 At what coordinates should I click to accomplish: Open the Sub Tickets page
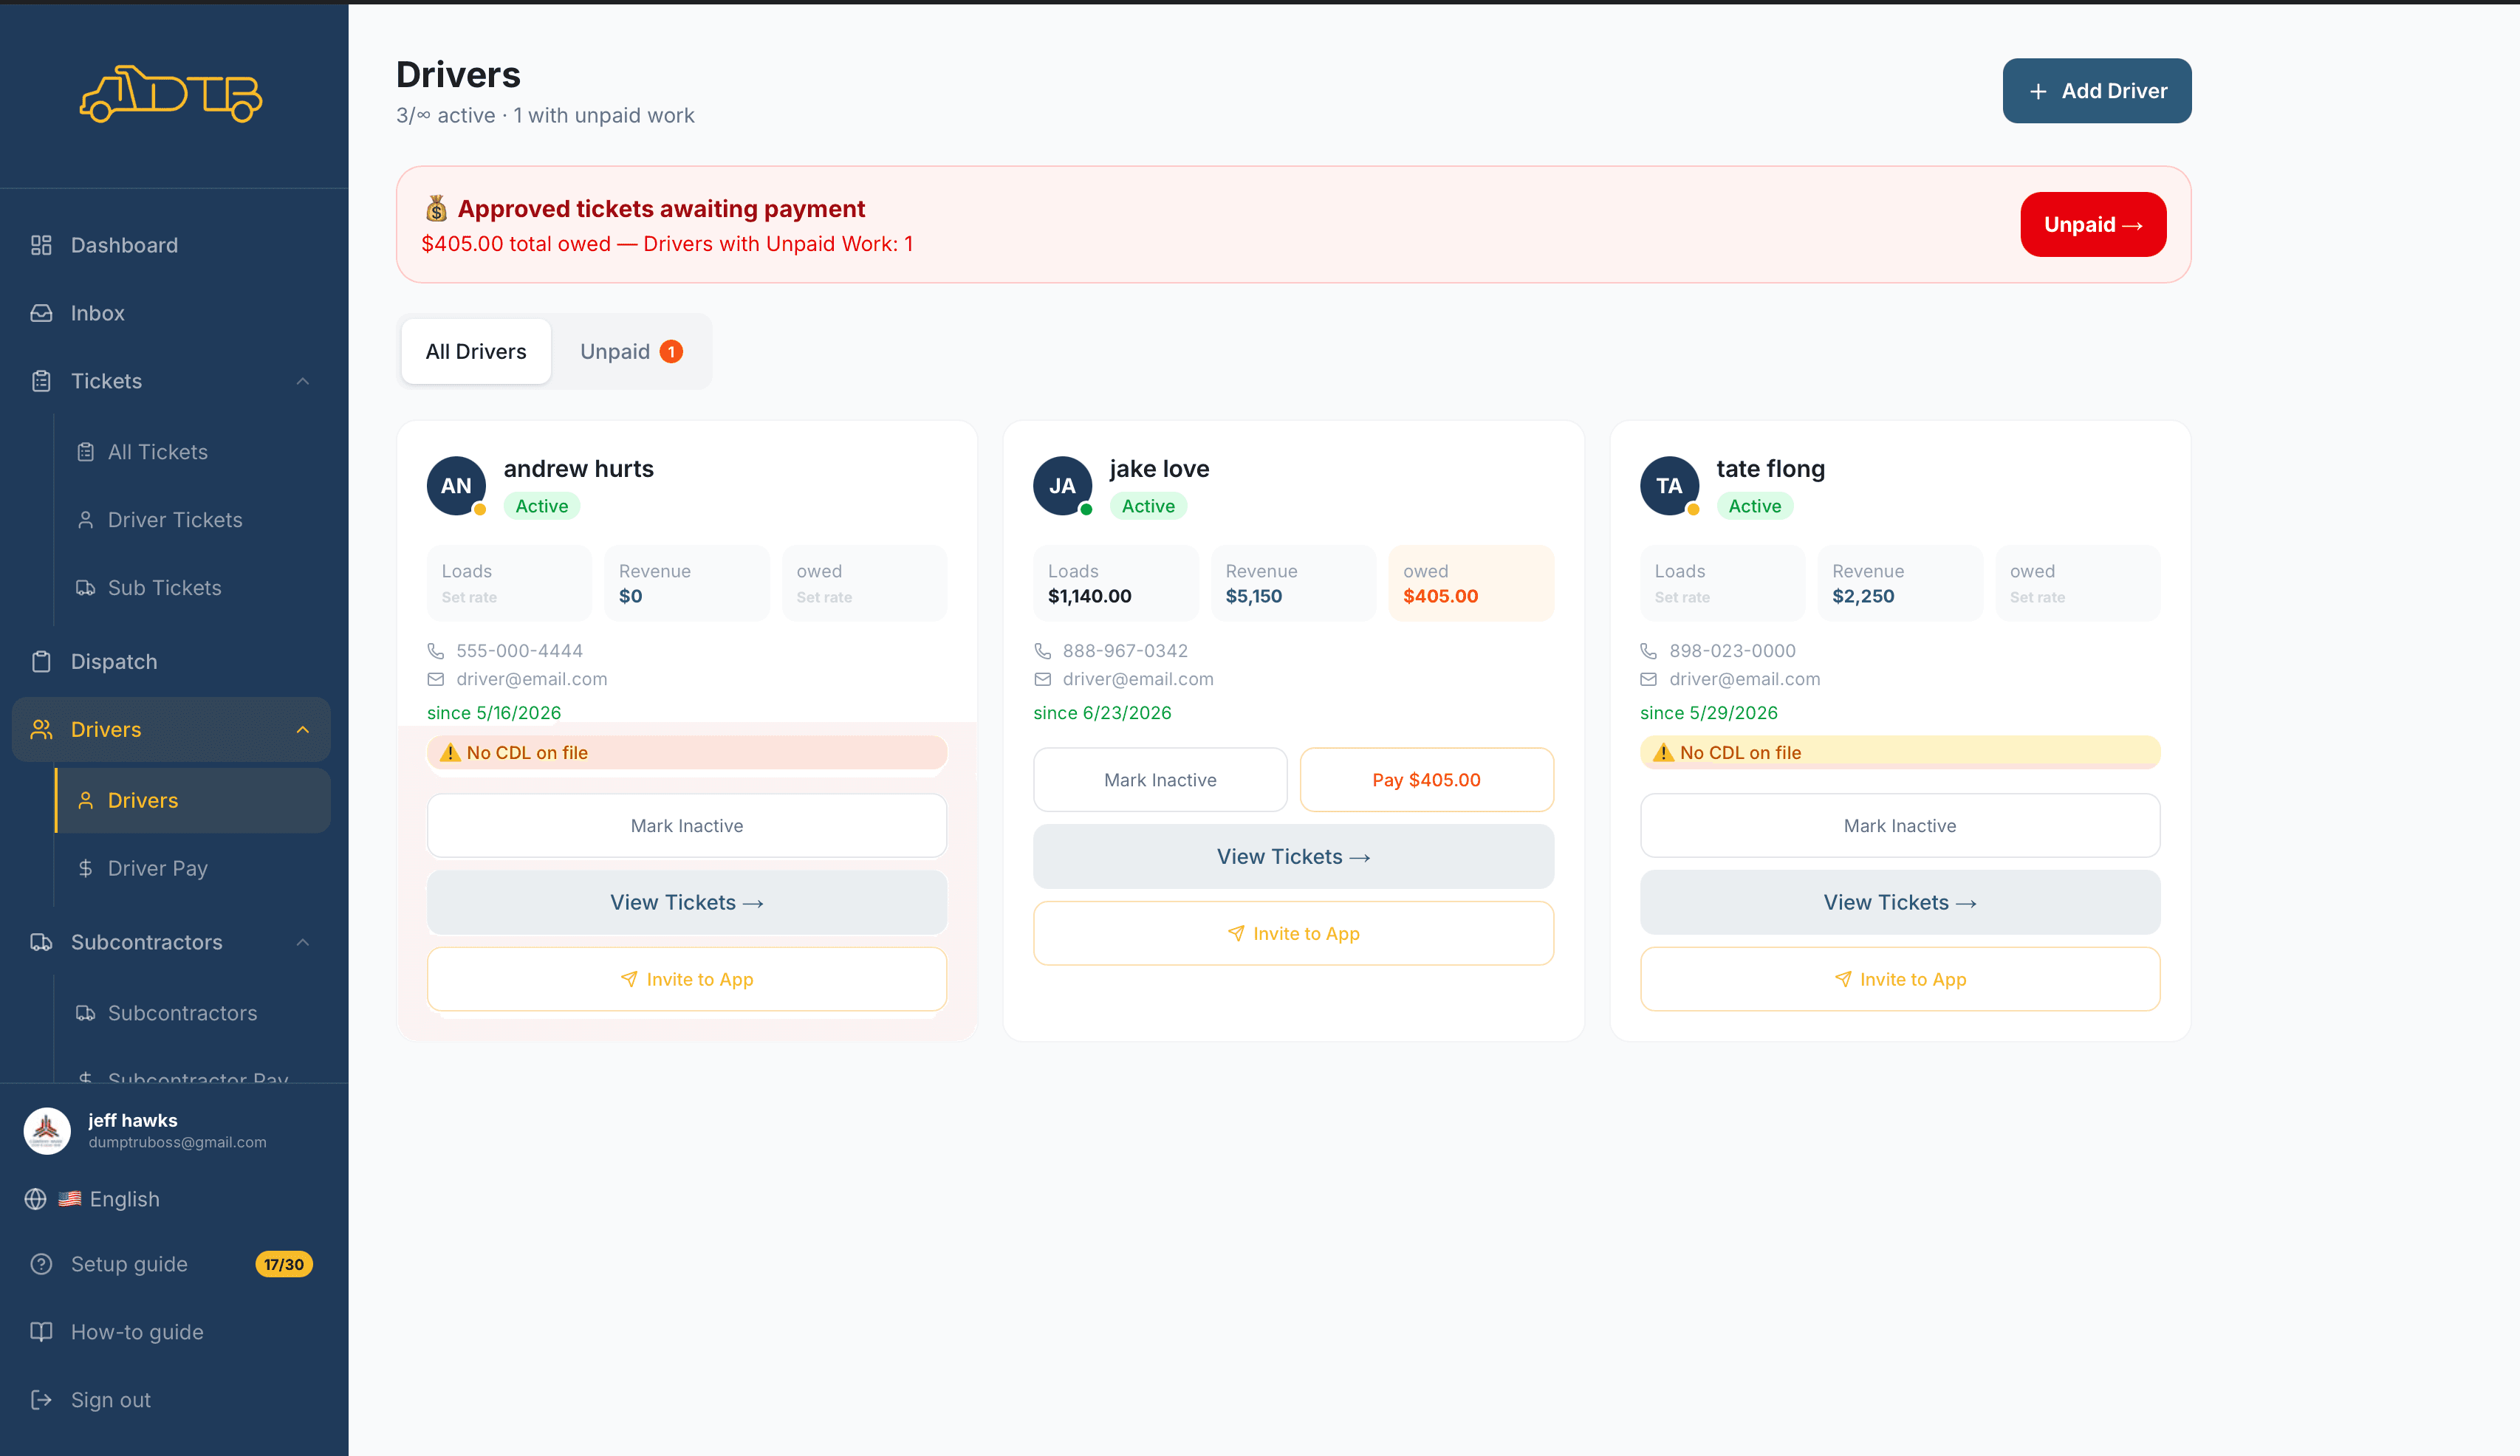[x=193, y=588]
